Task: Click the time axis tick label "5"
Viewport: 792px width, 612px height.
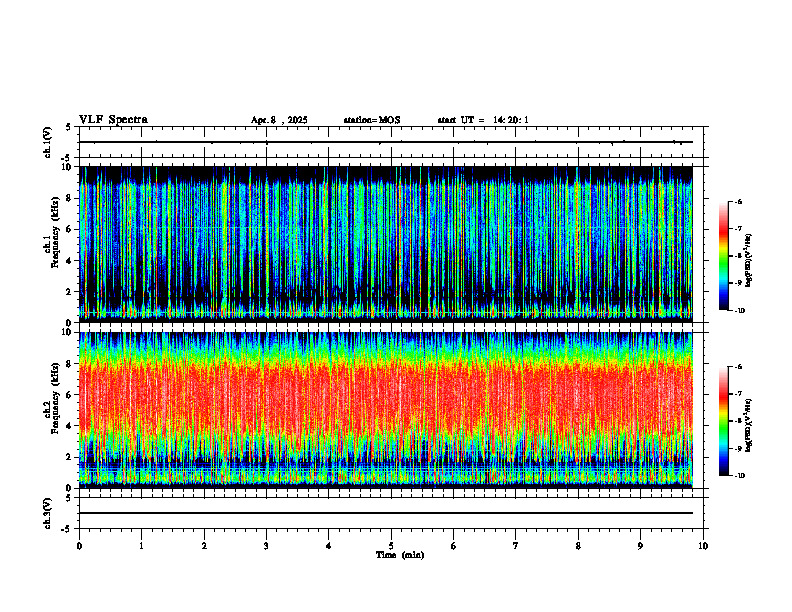Action: point(391,546)
